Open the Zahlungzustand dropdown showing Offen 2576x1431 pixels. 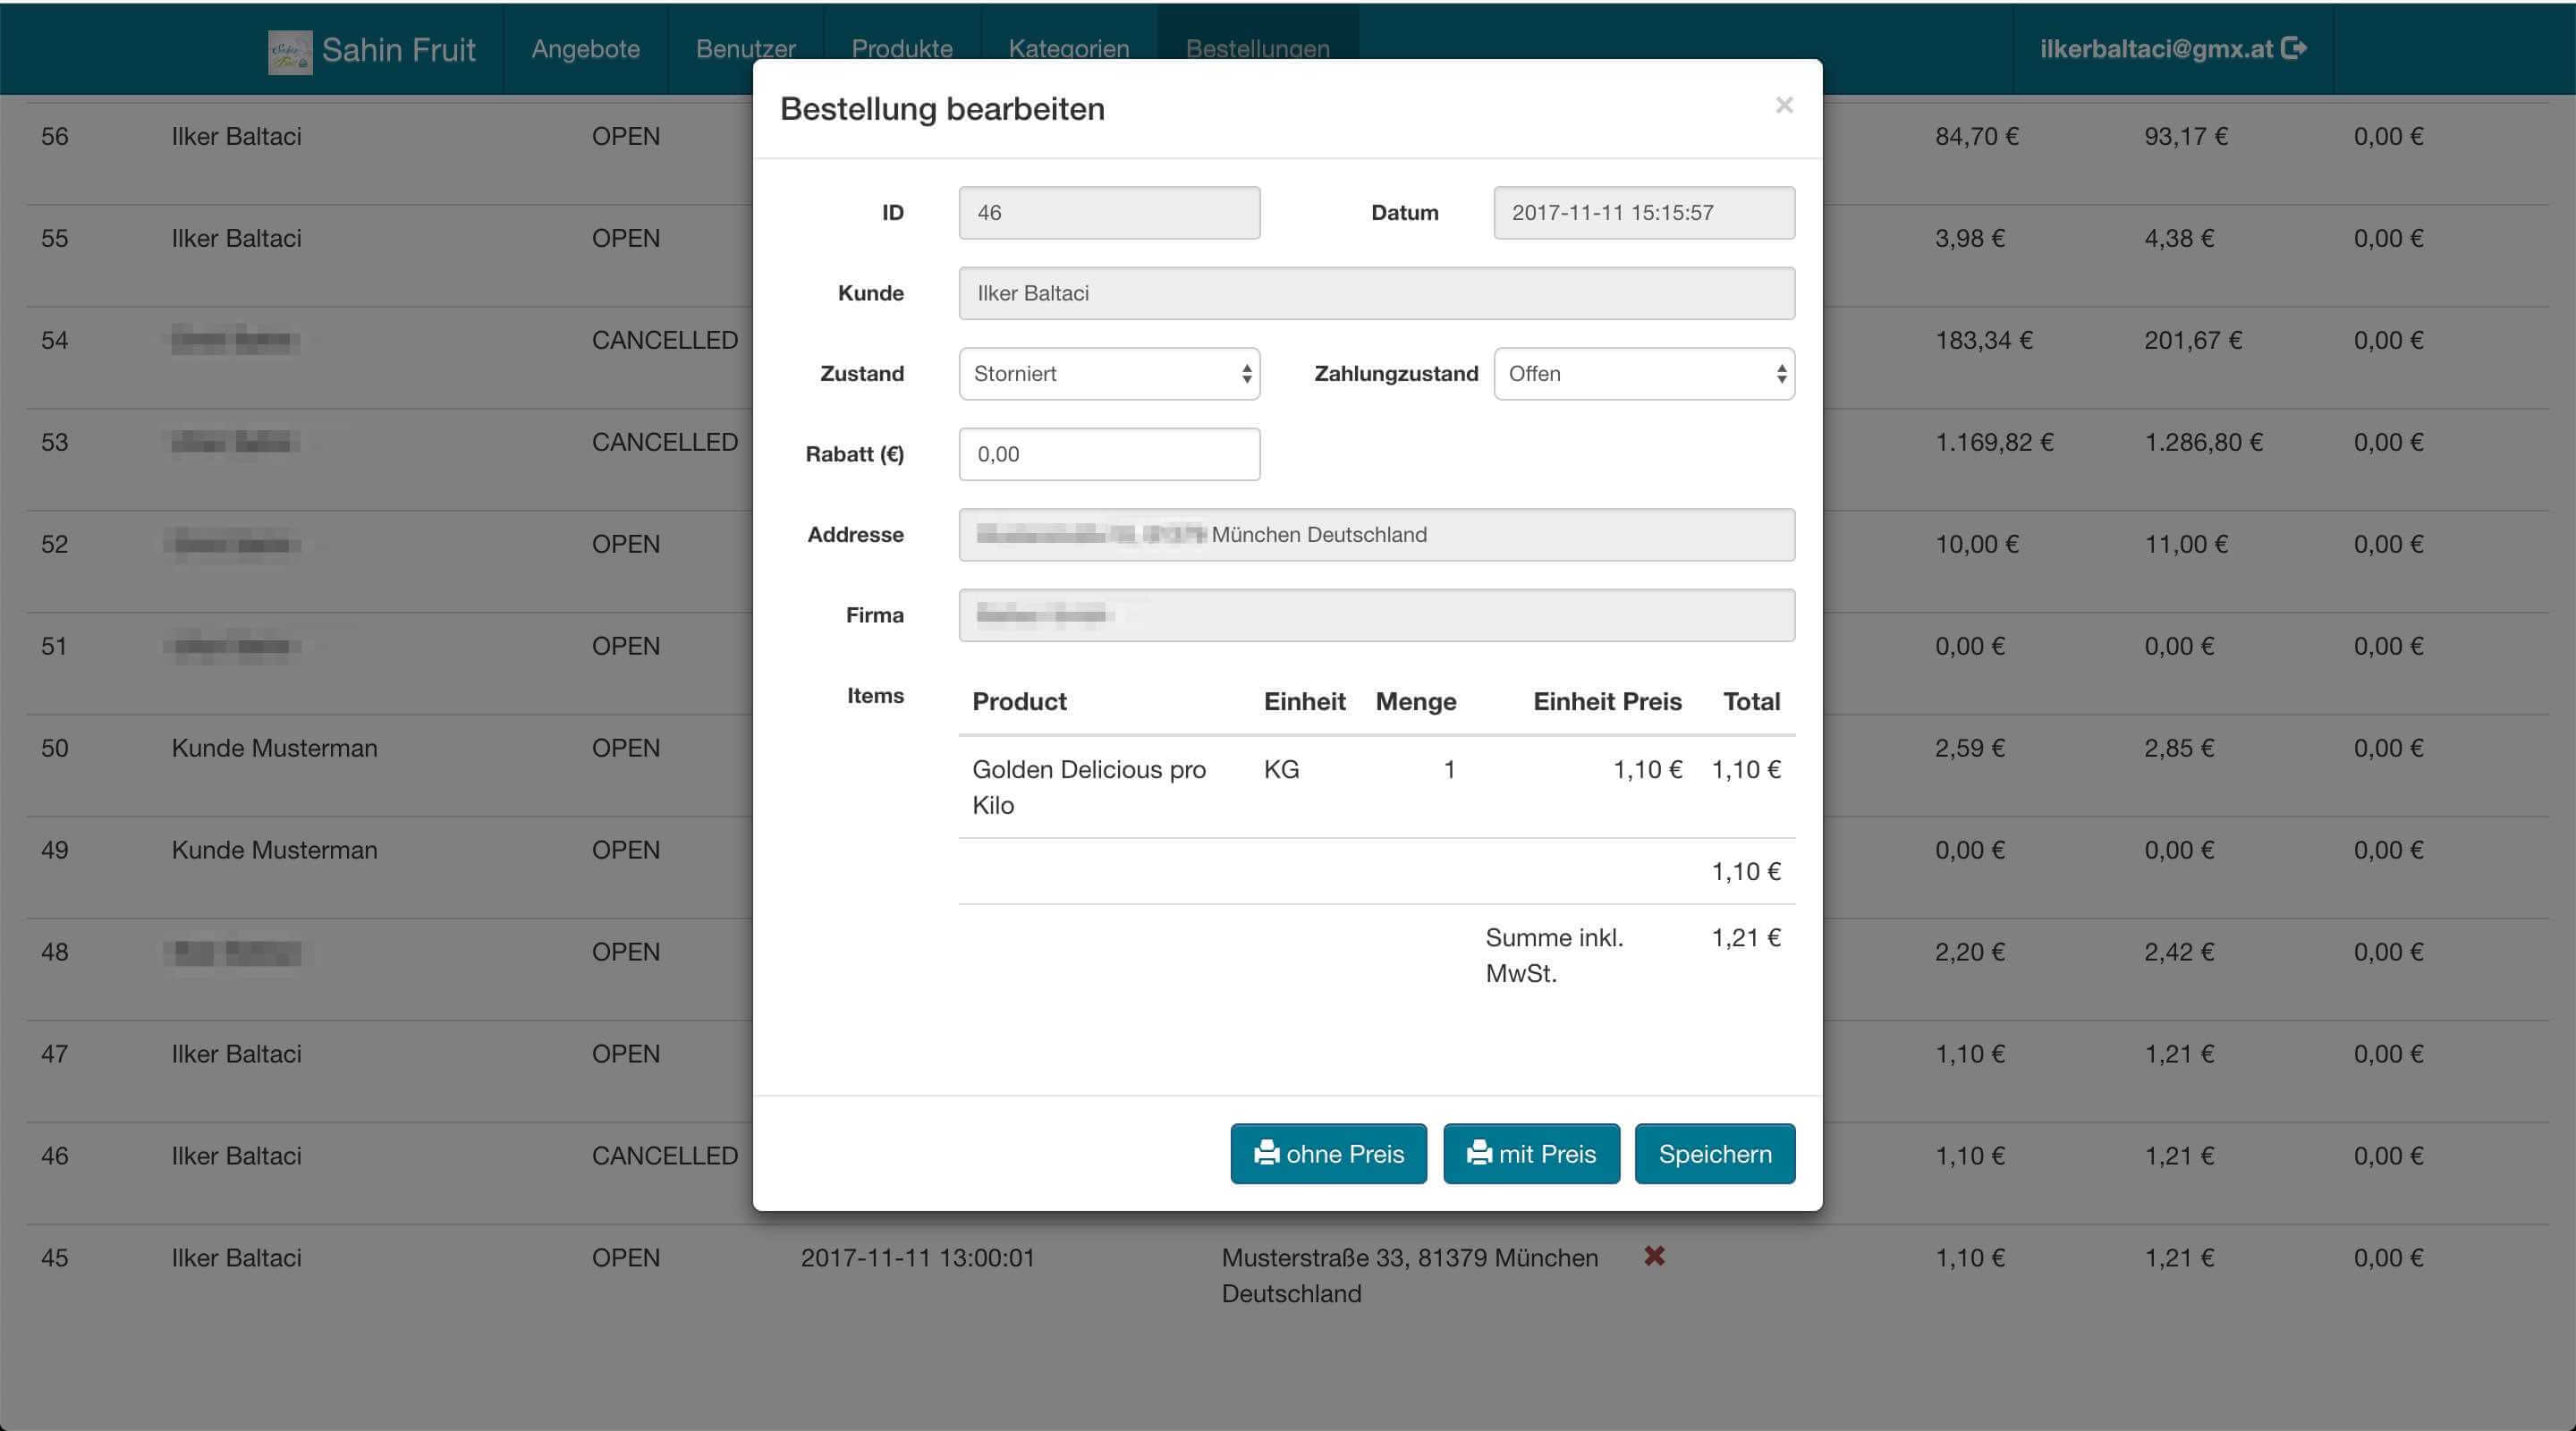(1643, 374)
